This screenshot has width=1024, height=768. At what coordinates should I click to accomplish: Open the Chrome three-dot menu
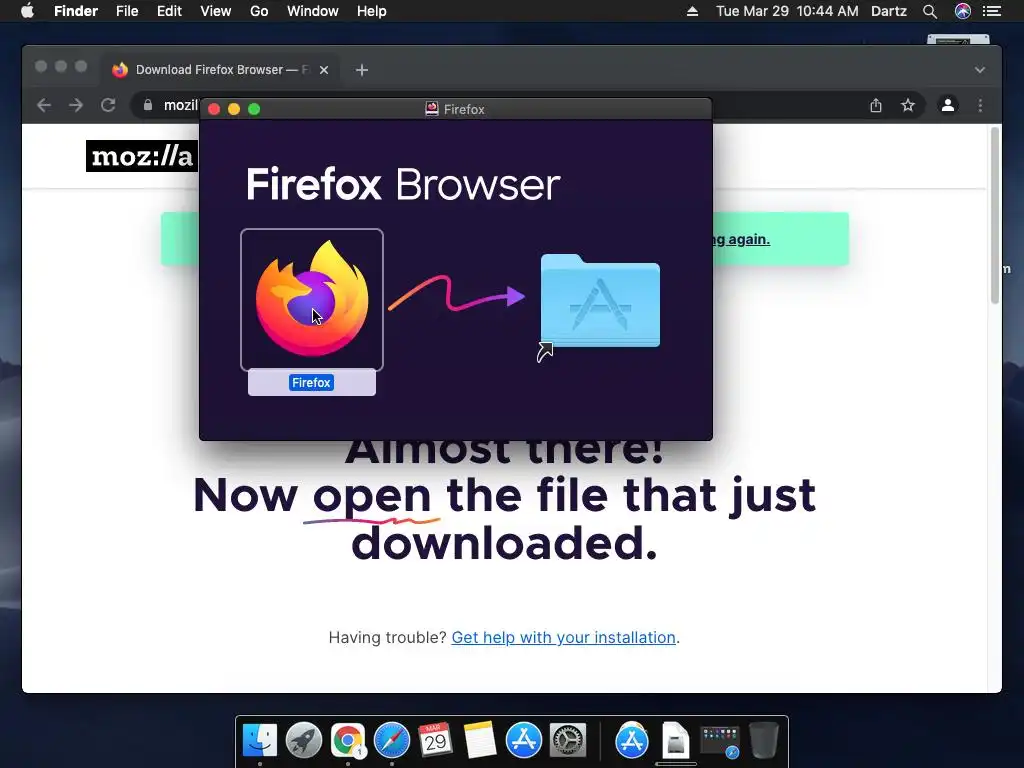tap(980, 105)
